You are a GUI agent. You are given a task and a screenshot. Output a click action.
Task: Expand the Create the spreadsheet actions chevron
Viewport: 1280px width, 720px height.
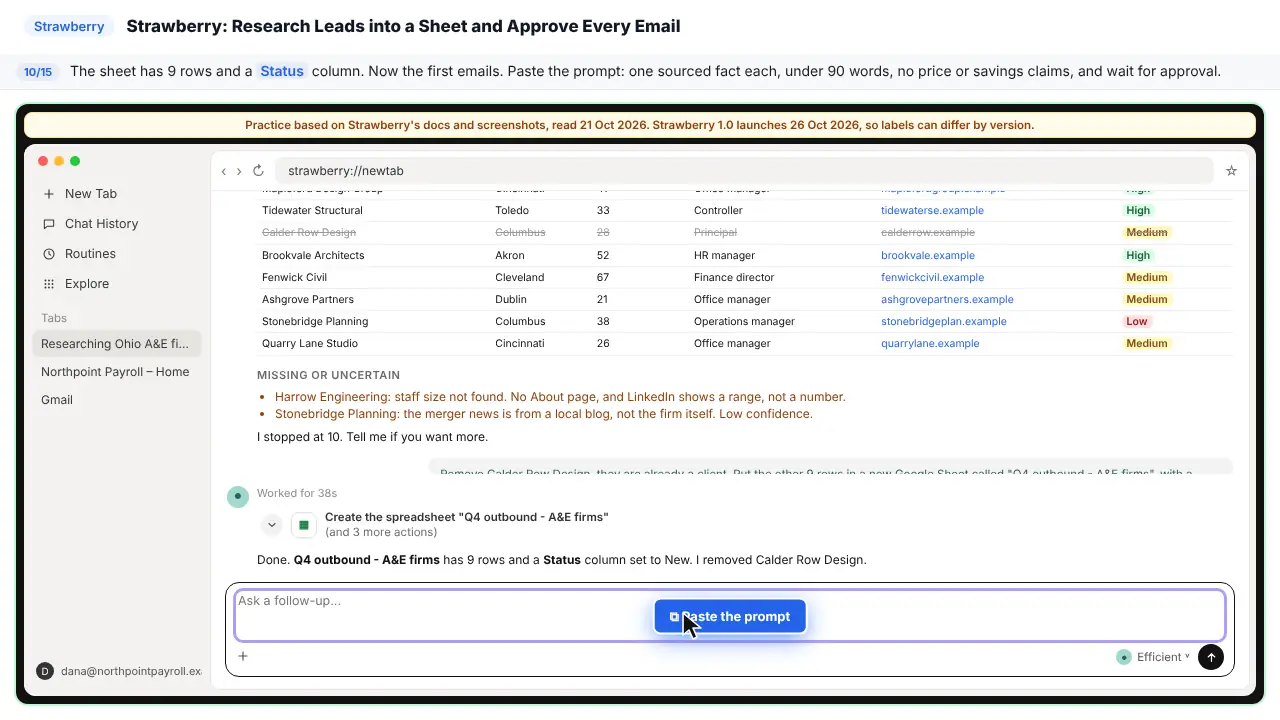tap(271, 525)
